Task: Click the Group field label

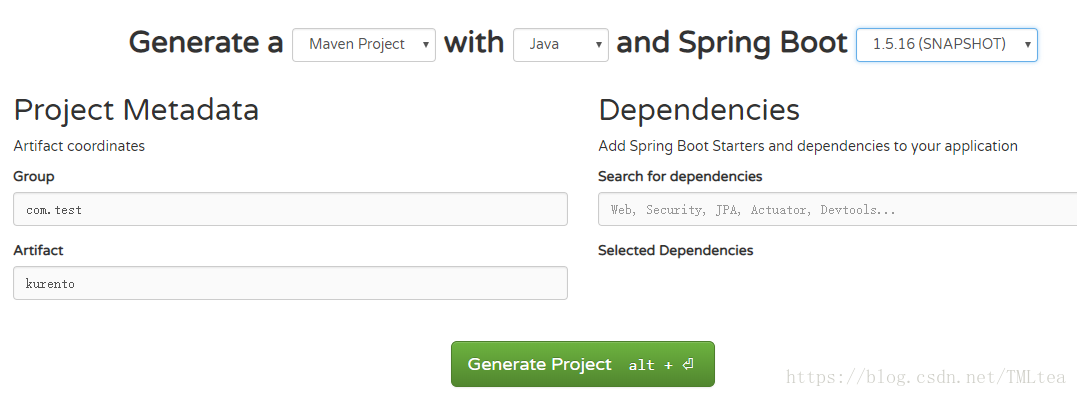Action: click(34, 177)
